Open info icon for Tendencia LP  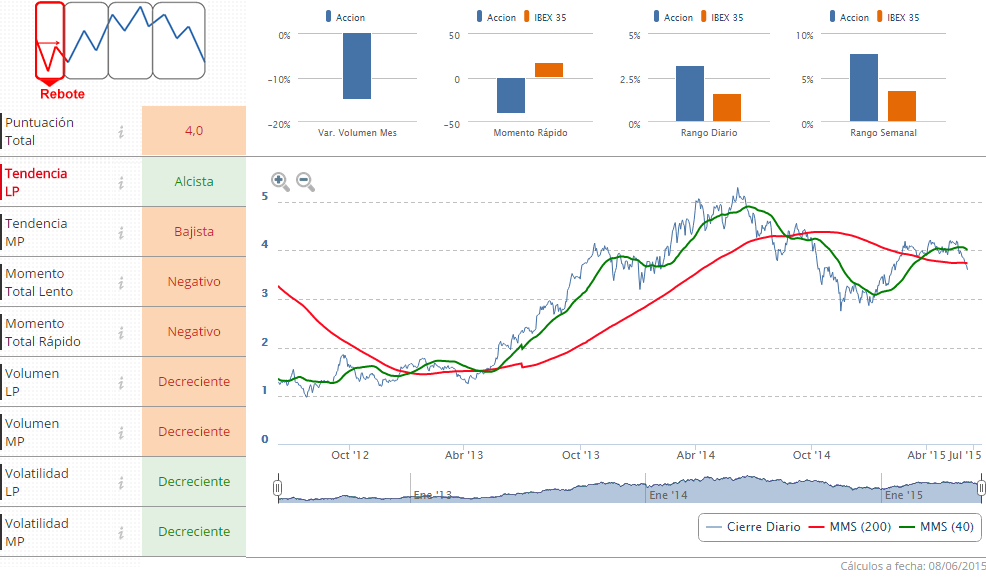(121, 182)
